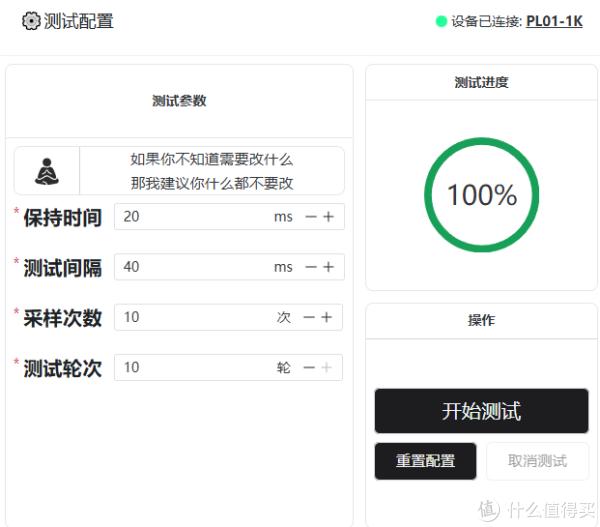Decrease 保持时间 with the minus button
Viewport: 600px width, 527px height.
point(311,217)
